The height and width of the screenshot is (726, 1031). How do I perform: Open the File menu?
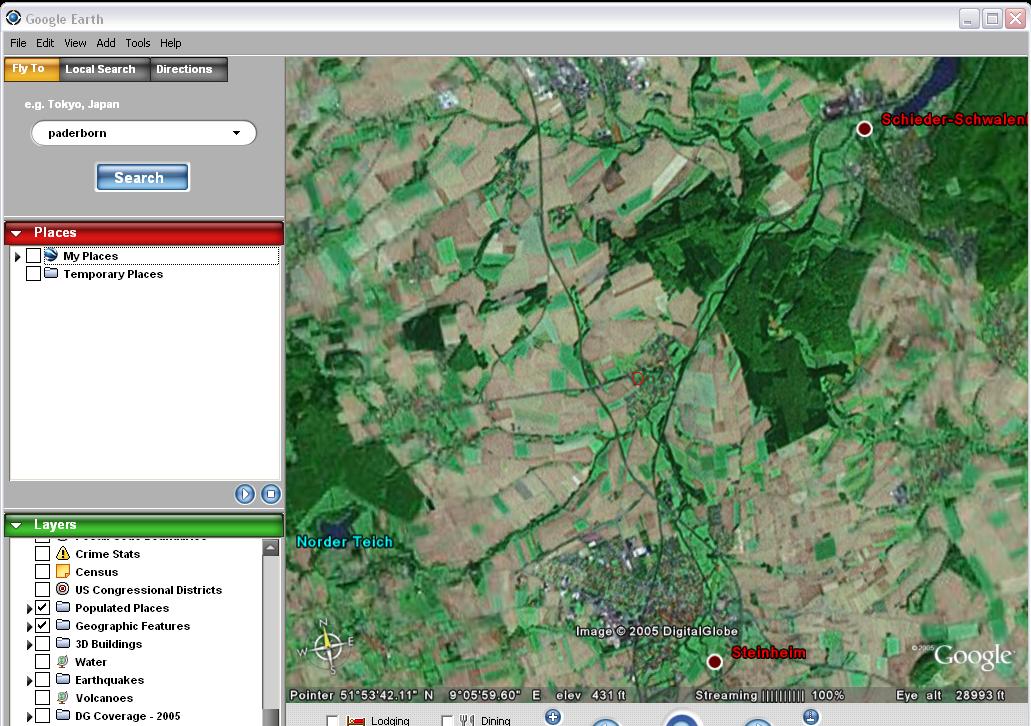18,43
